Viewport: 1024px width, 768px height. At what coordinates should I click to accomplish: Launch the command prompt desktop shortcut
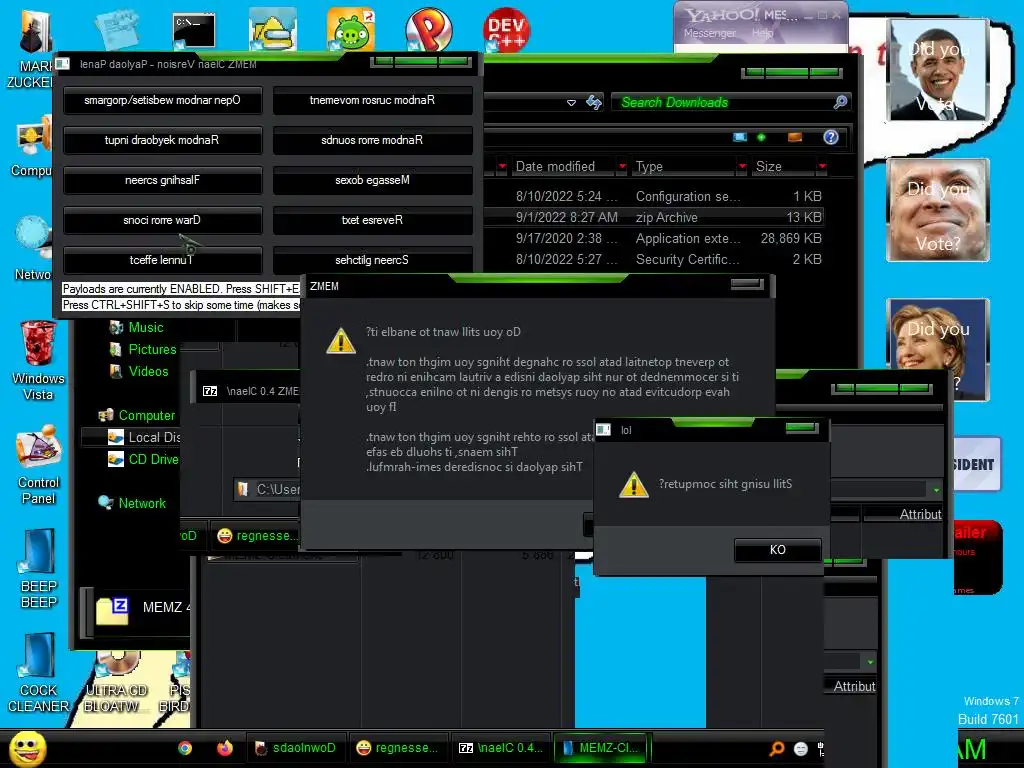[x=194, y=30]
